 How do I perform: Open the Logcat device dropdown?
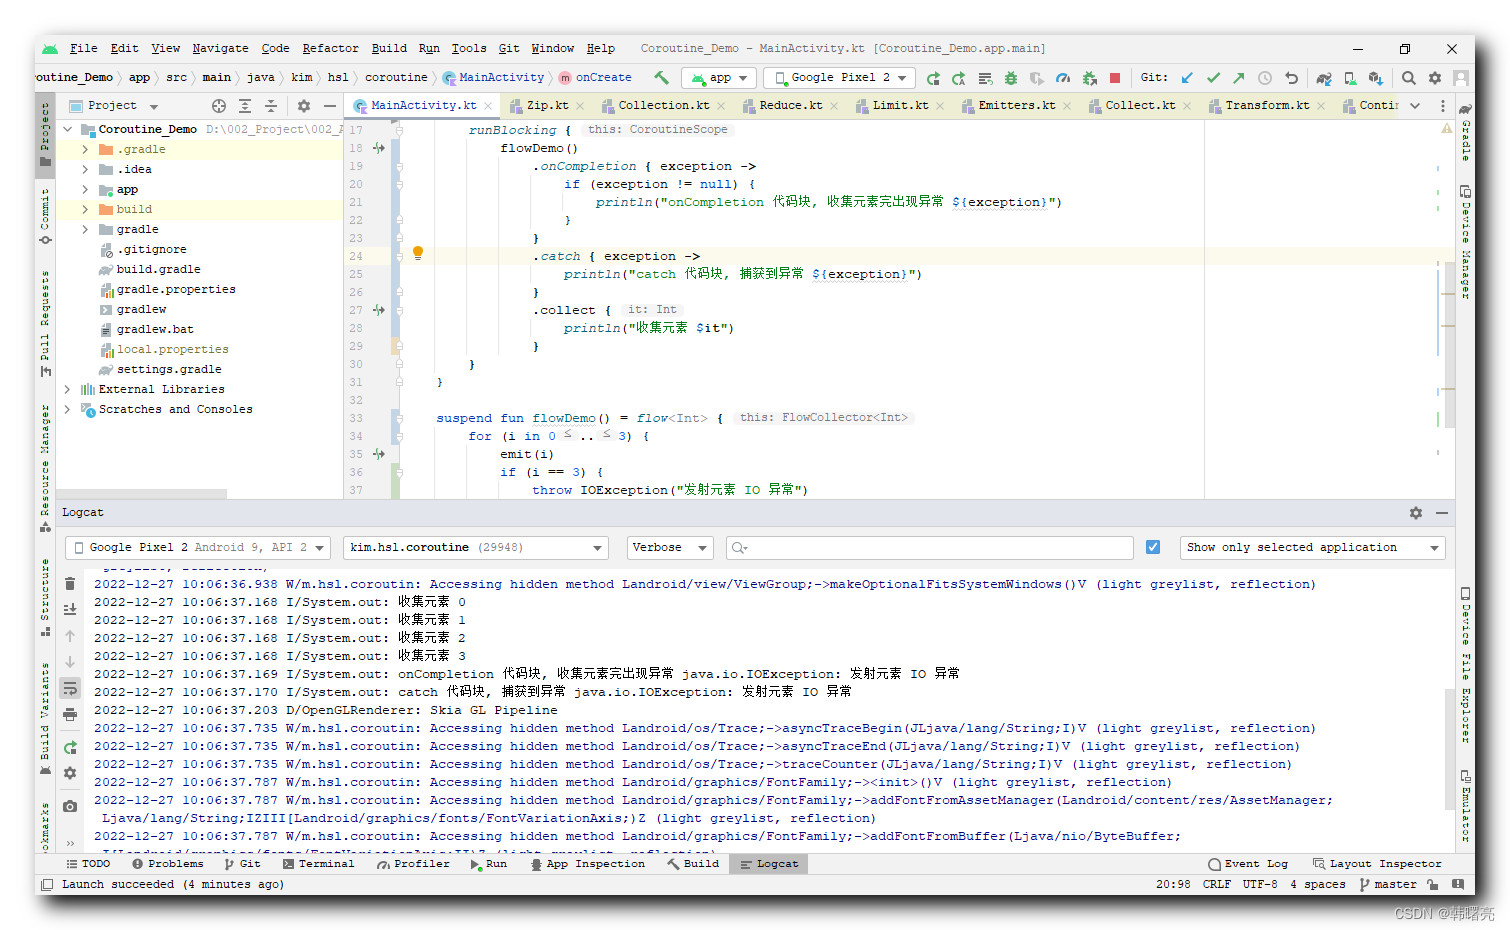click(198, 547)
